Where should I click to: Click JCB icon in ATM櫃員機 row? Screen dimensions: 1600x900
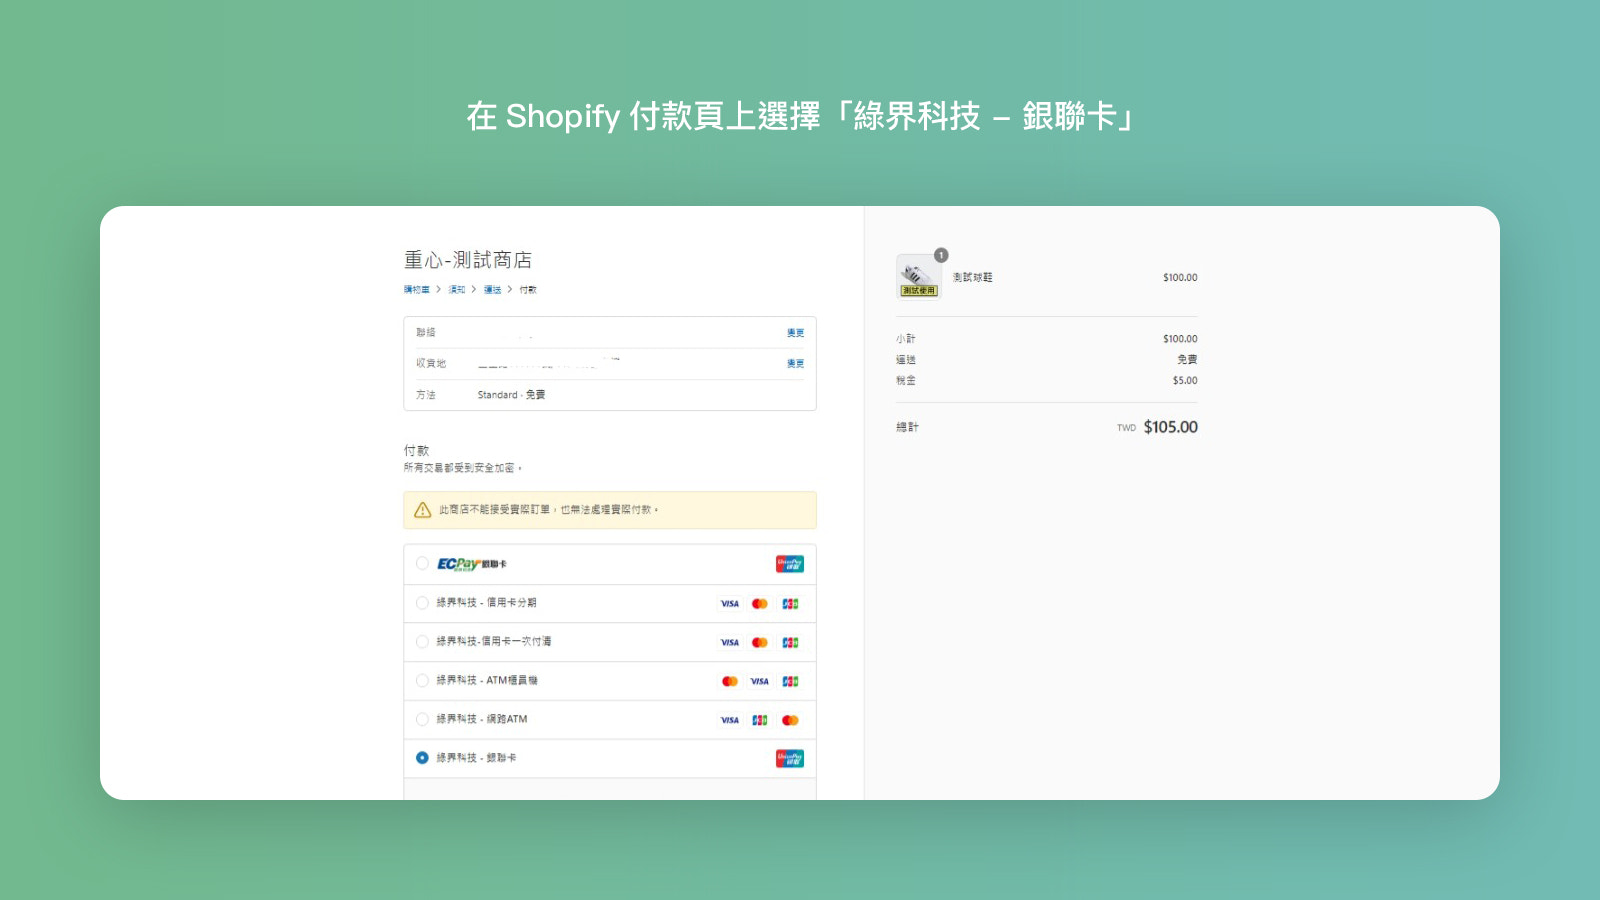click(x=790, y=682)
